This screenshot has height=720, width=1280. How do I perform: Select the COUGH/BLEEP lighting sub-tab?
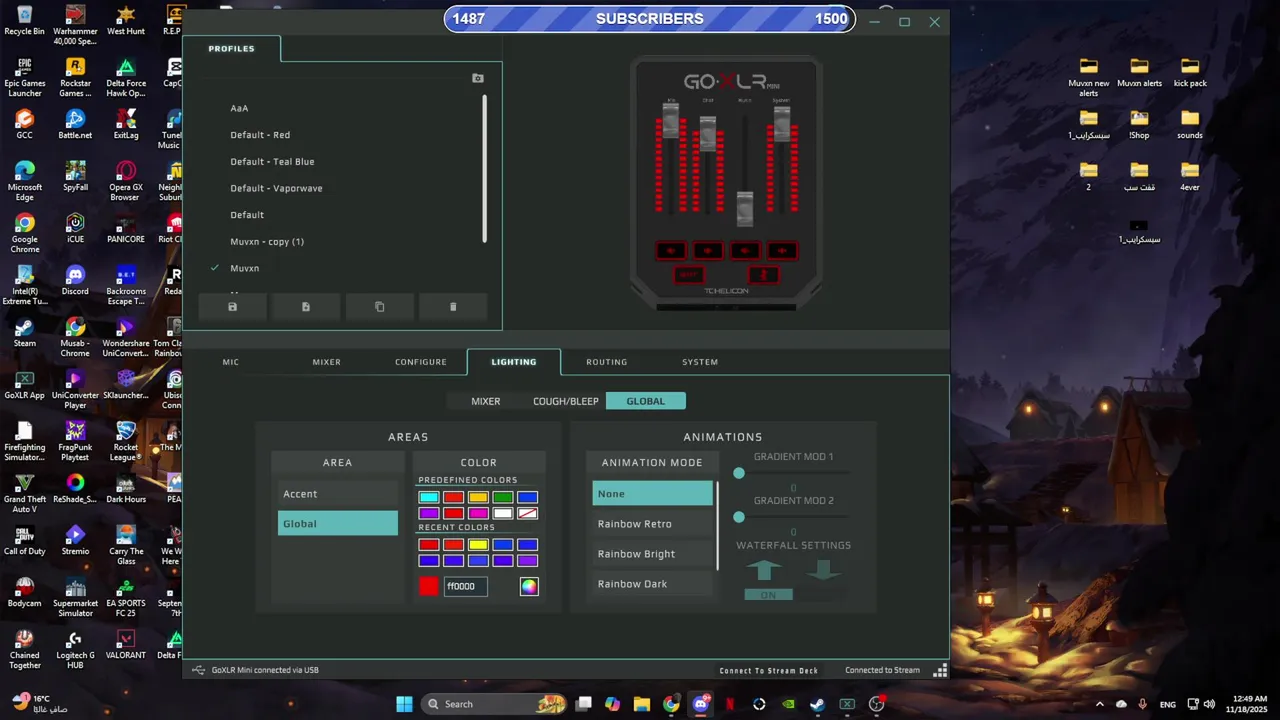(566, 401)
